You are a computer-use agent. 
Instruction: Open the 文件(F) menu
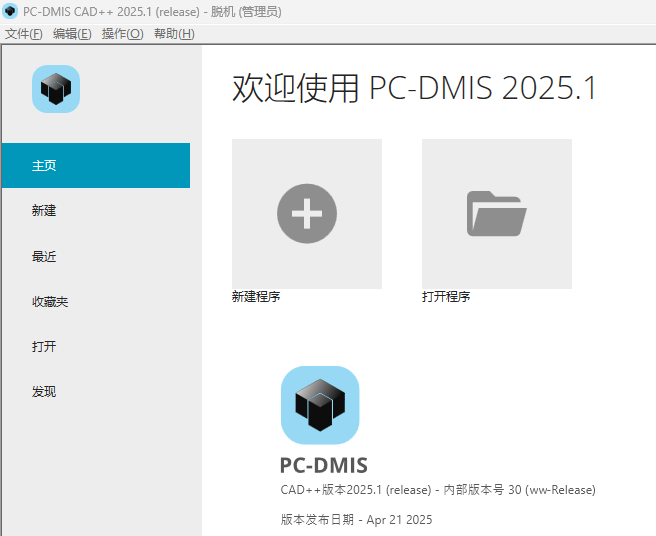click(x=24, y=34)
